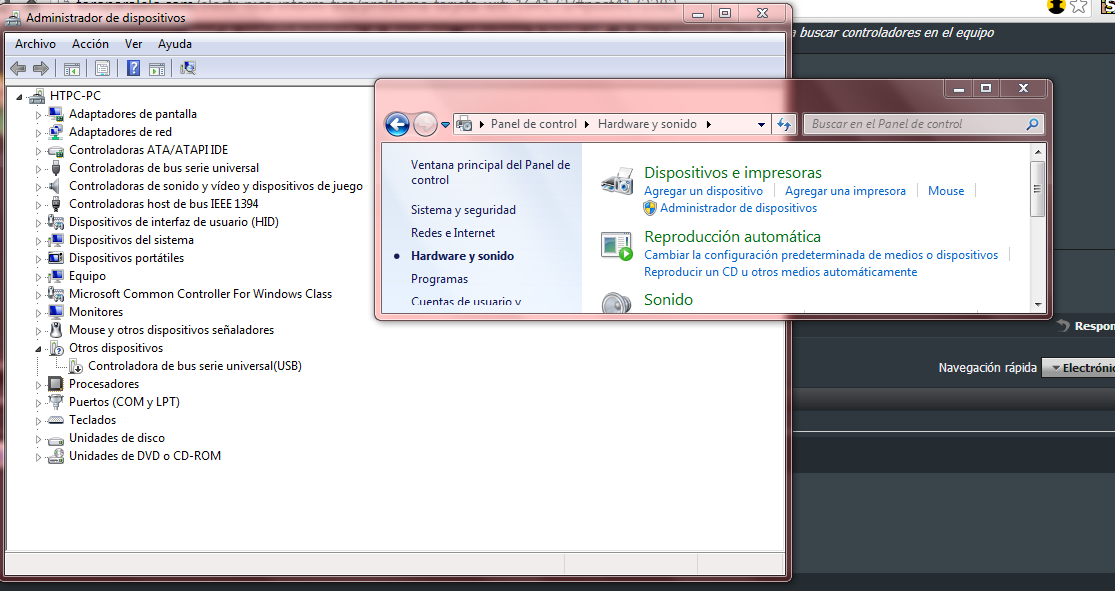Collapse the Otros dispositivos node
Screen dimensions: 1115x591
coord(38,348)
